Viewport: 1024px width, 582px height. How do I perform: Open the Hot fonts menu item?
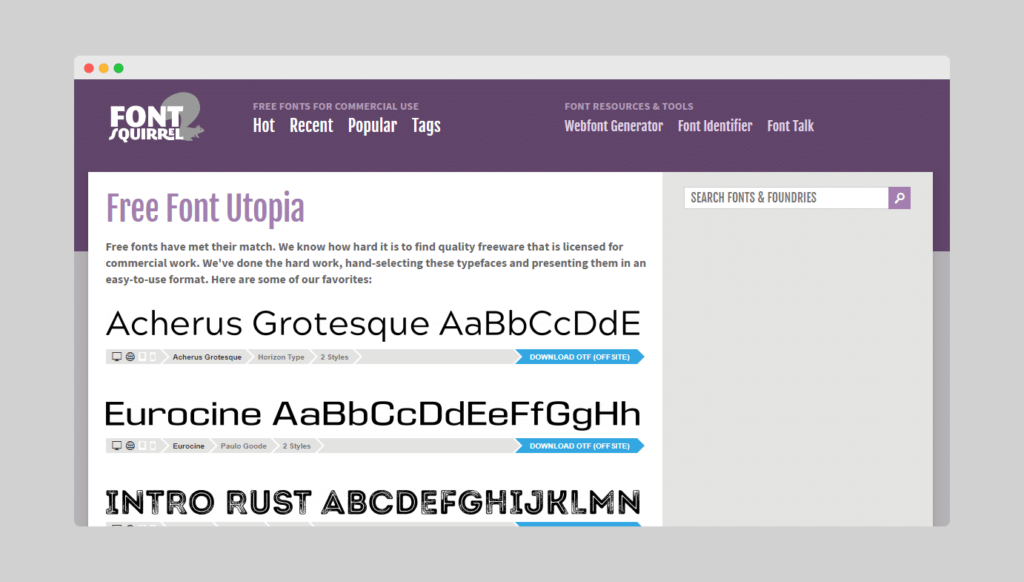[x=263, y=125]
